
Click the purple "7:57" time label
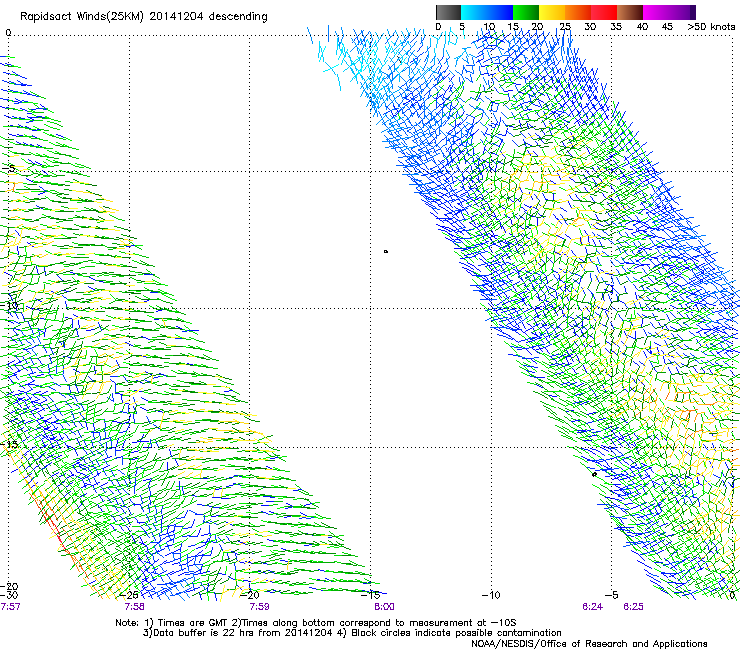click(x=10, y=606)
